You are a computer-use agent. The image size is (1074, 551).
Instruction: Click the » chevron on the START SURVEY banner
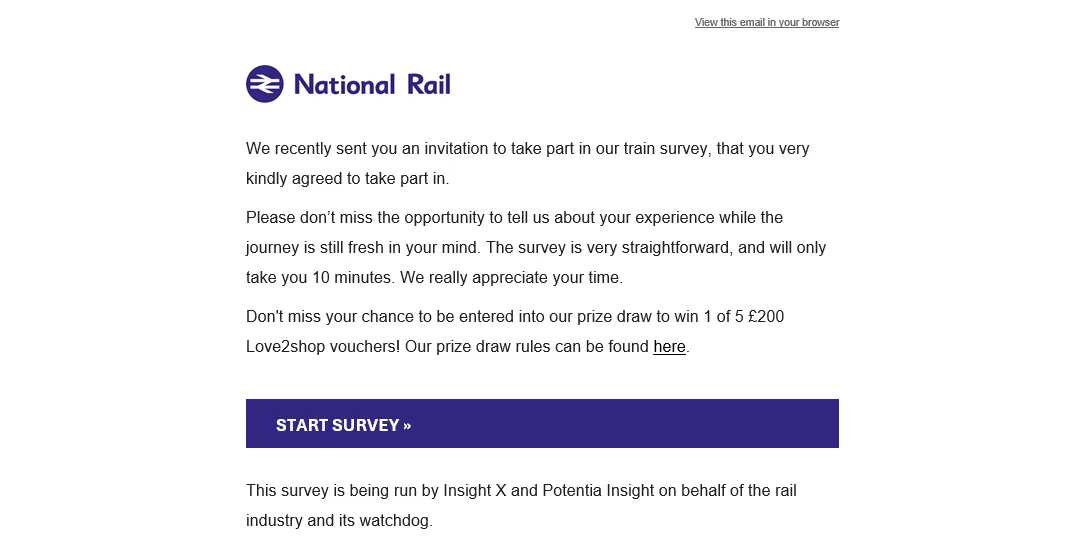point(407,425)
